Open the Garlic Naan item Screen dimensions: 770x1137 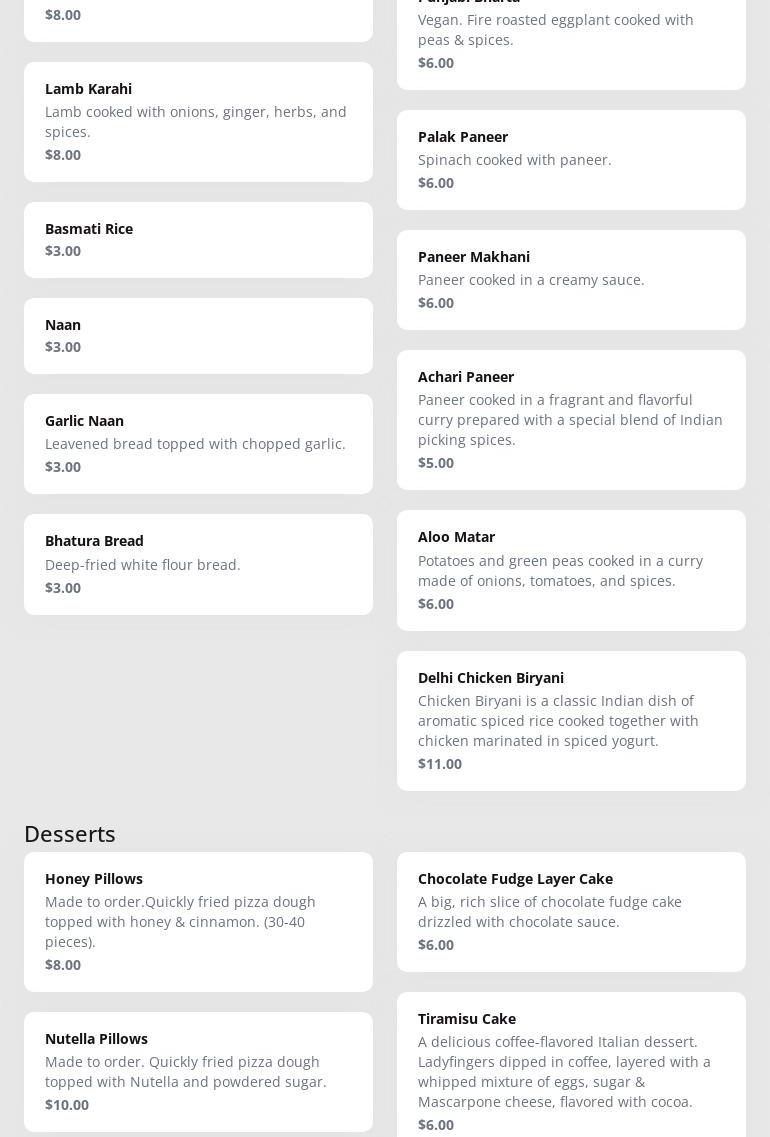click(x=198, y=443)
